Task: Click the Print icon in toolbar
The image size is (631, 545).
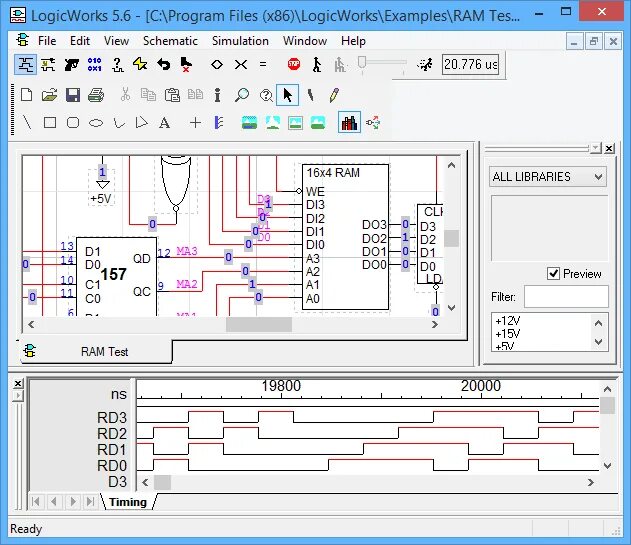Action: (x=96, y=95)
